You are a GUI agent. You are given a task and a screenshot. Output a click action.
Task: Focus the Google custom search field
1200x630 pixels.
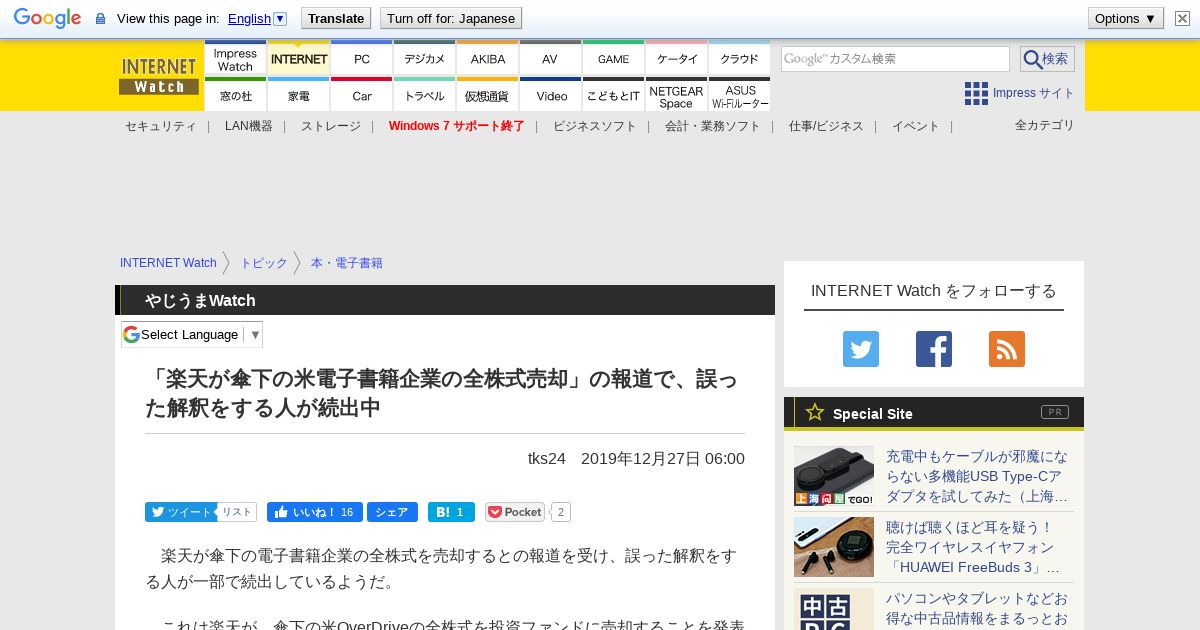click(x=895, y=59)
